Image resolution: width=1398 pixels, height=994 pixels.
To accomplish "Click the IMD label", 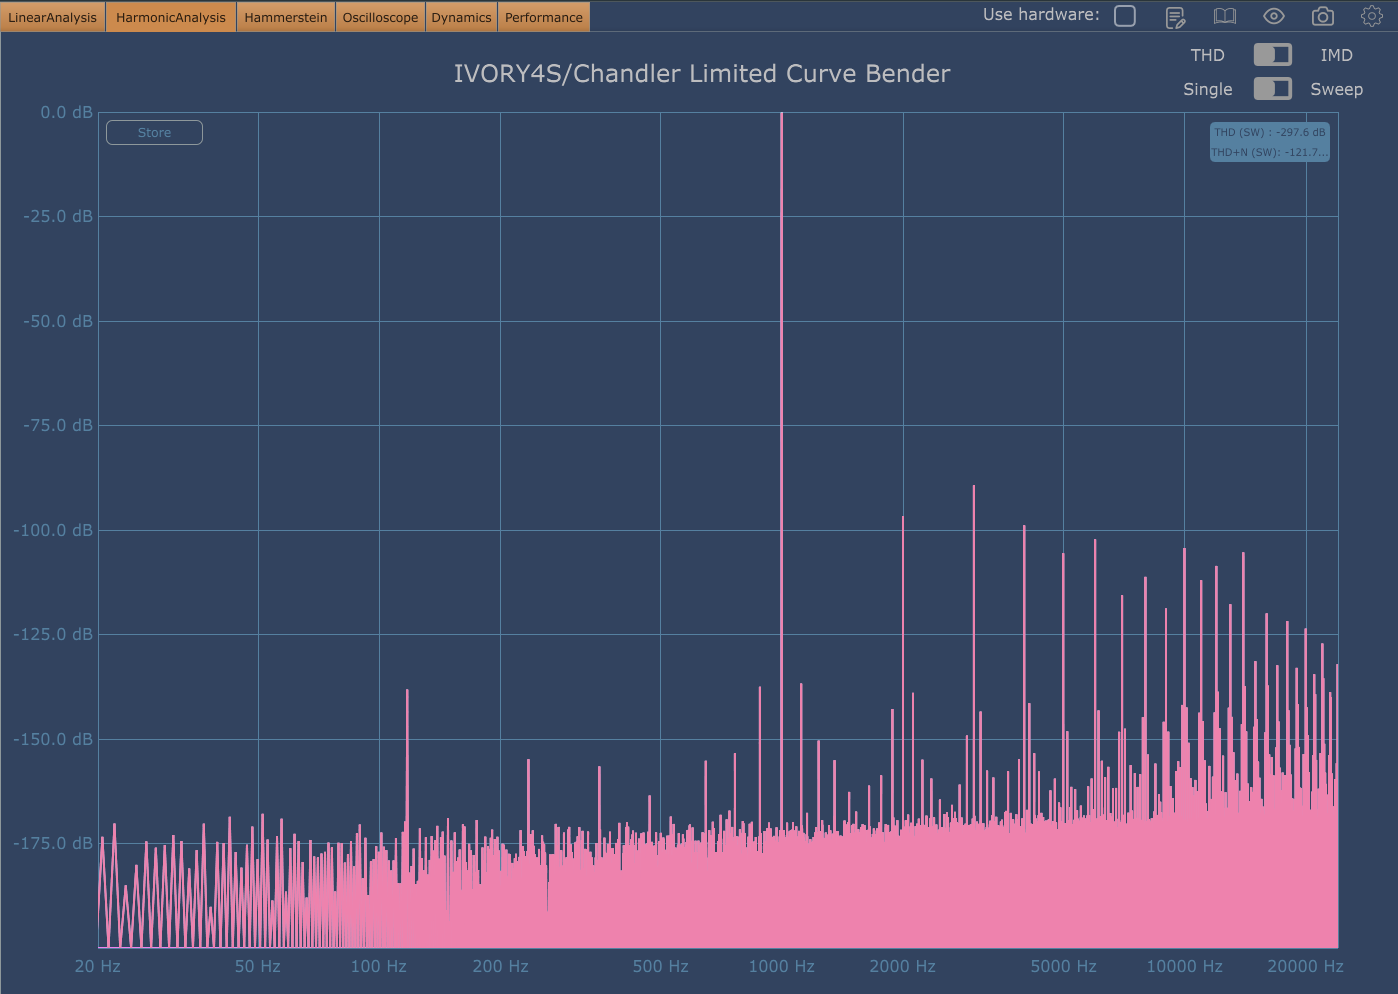I will 1336,56.
